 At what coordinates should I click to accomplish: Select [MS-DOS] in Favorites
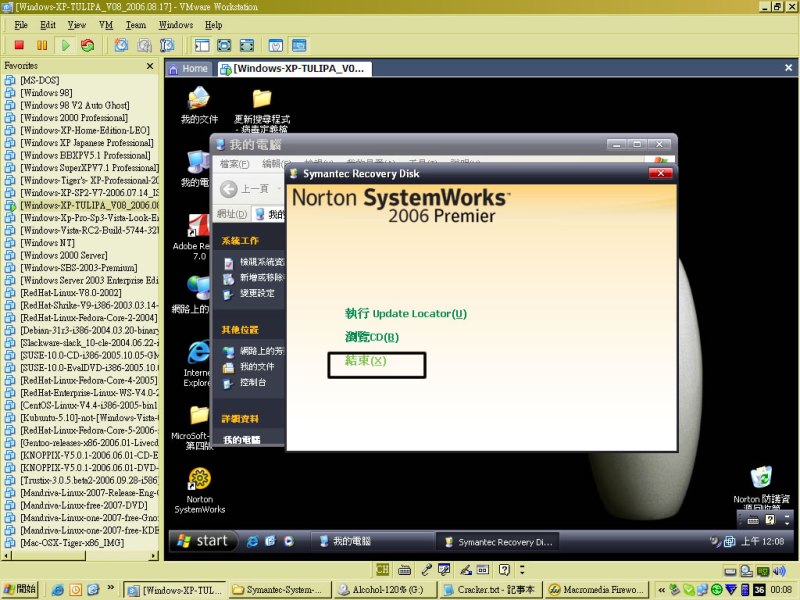tap(33, 80)
